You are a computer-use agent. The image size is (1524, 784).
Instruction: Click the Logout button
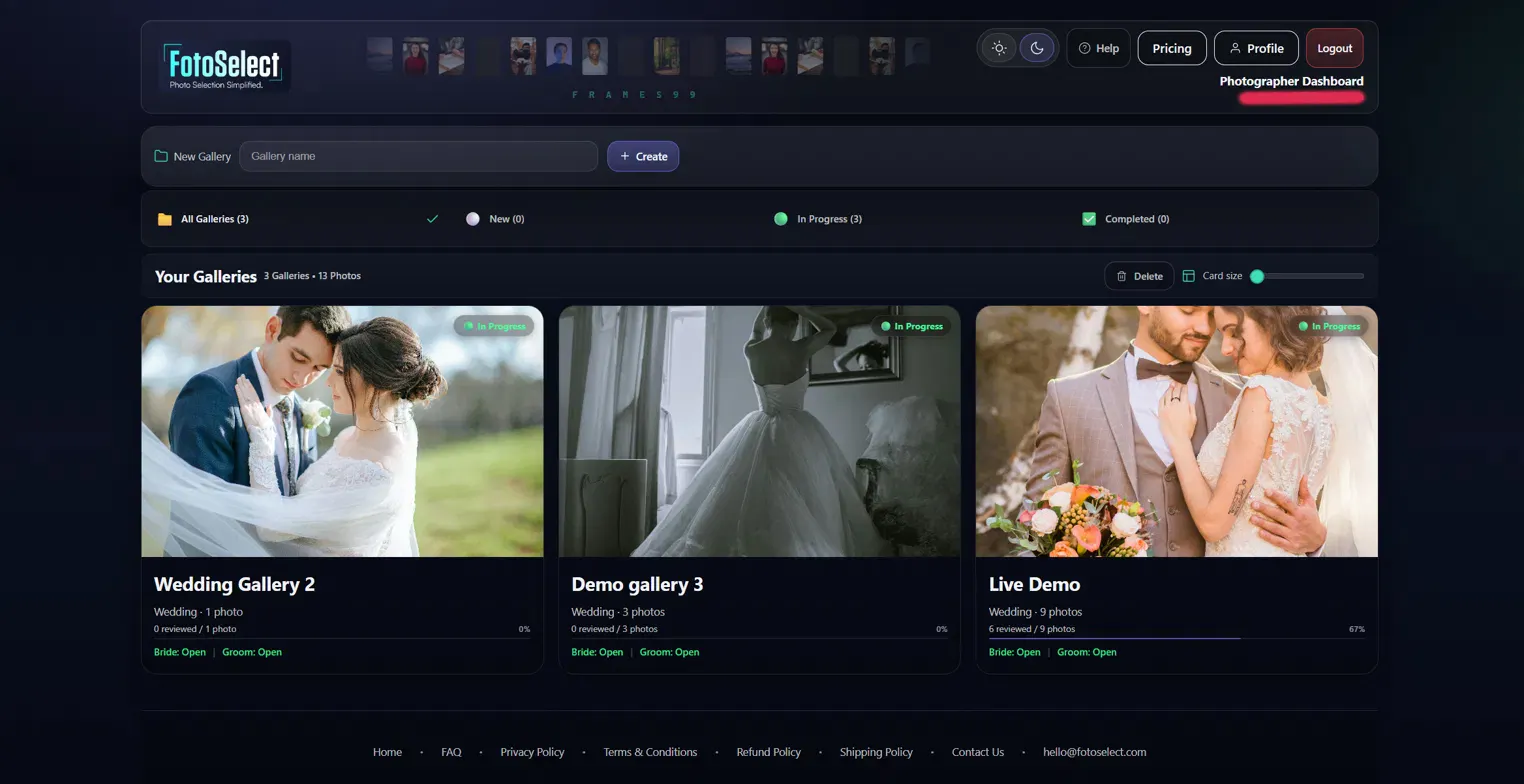pos(1334,48)
